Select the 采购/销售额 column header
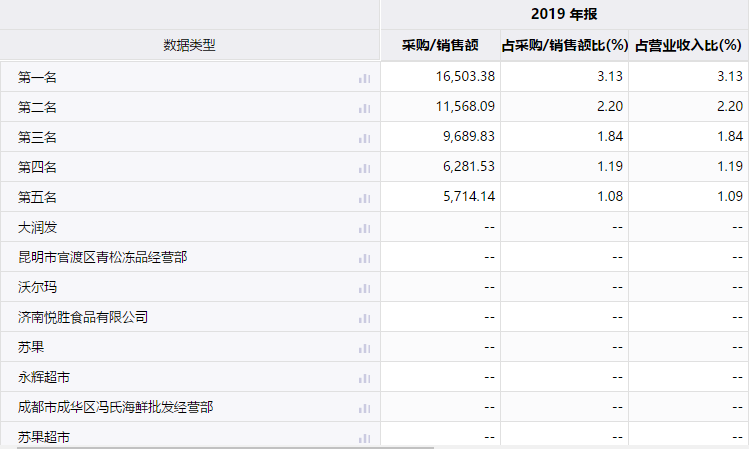 440,45
